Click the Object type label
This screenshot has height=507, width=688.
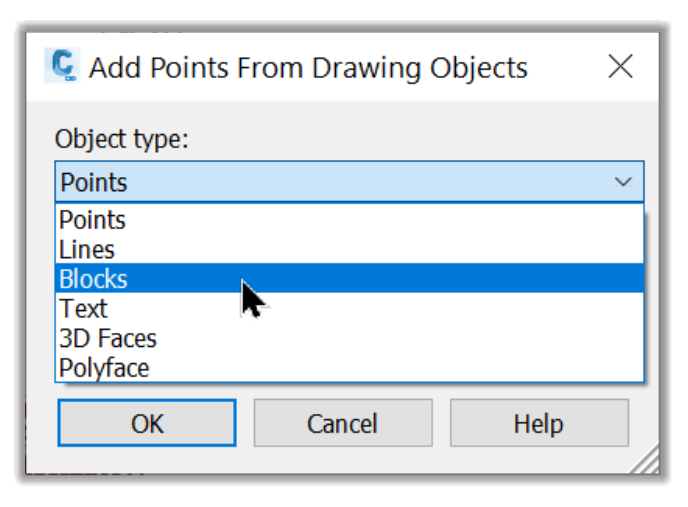pyautogui.click(x=122, y=139)
